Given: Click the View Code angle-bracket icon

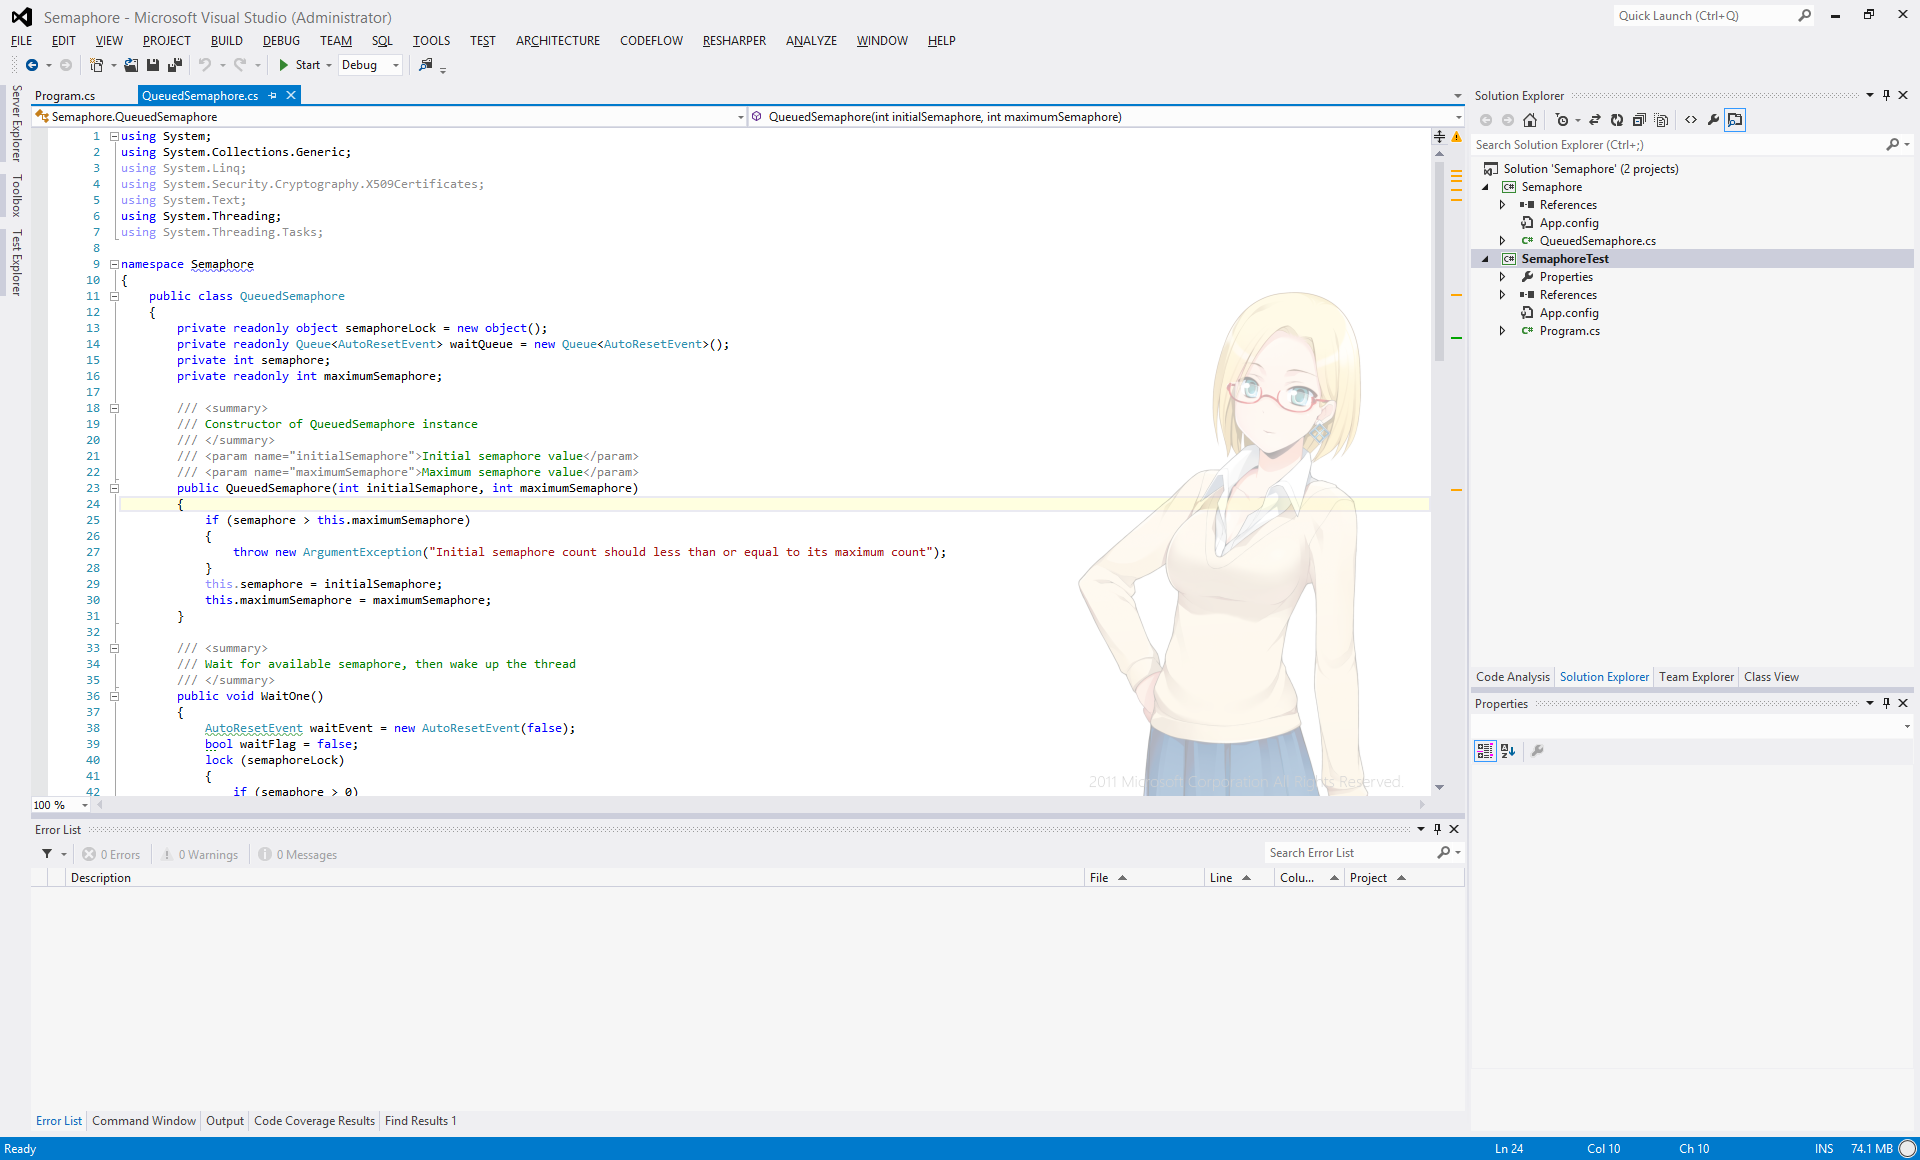Looking at the screenshot, I should click(1691, 120).
